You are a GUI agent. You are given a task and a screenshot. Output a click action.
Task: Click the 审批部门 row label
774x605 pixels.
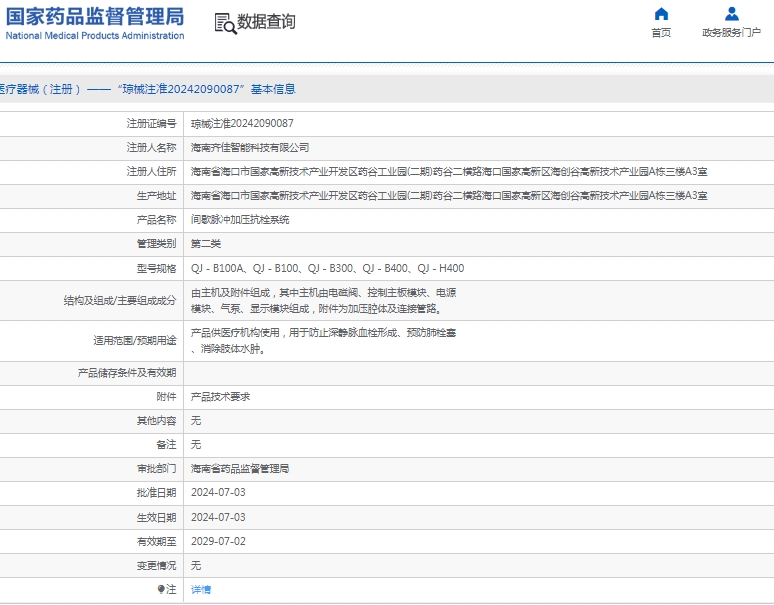point(156,469)
